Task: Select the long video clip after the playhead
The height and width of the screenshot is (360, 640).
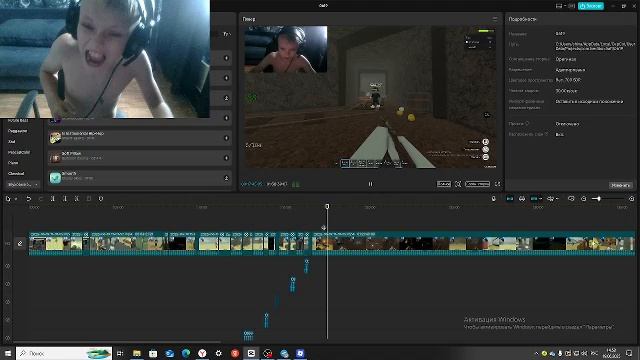Action: pos(473,244)
